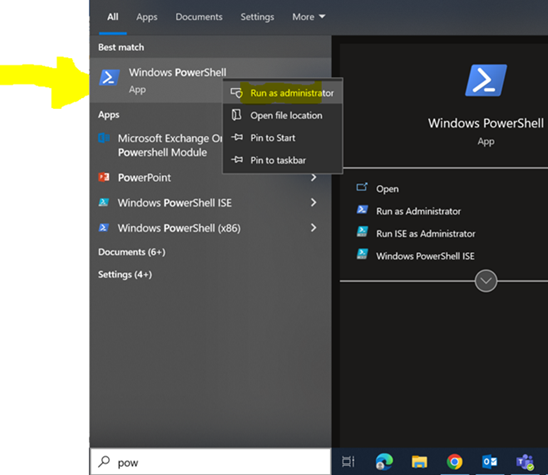The image size is (548, 475).
Task: Click the search box containing pow
Action: click(210, 462)
